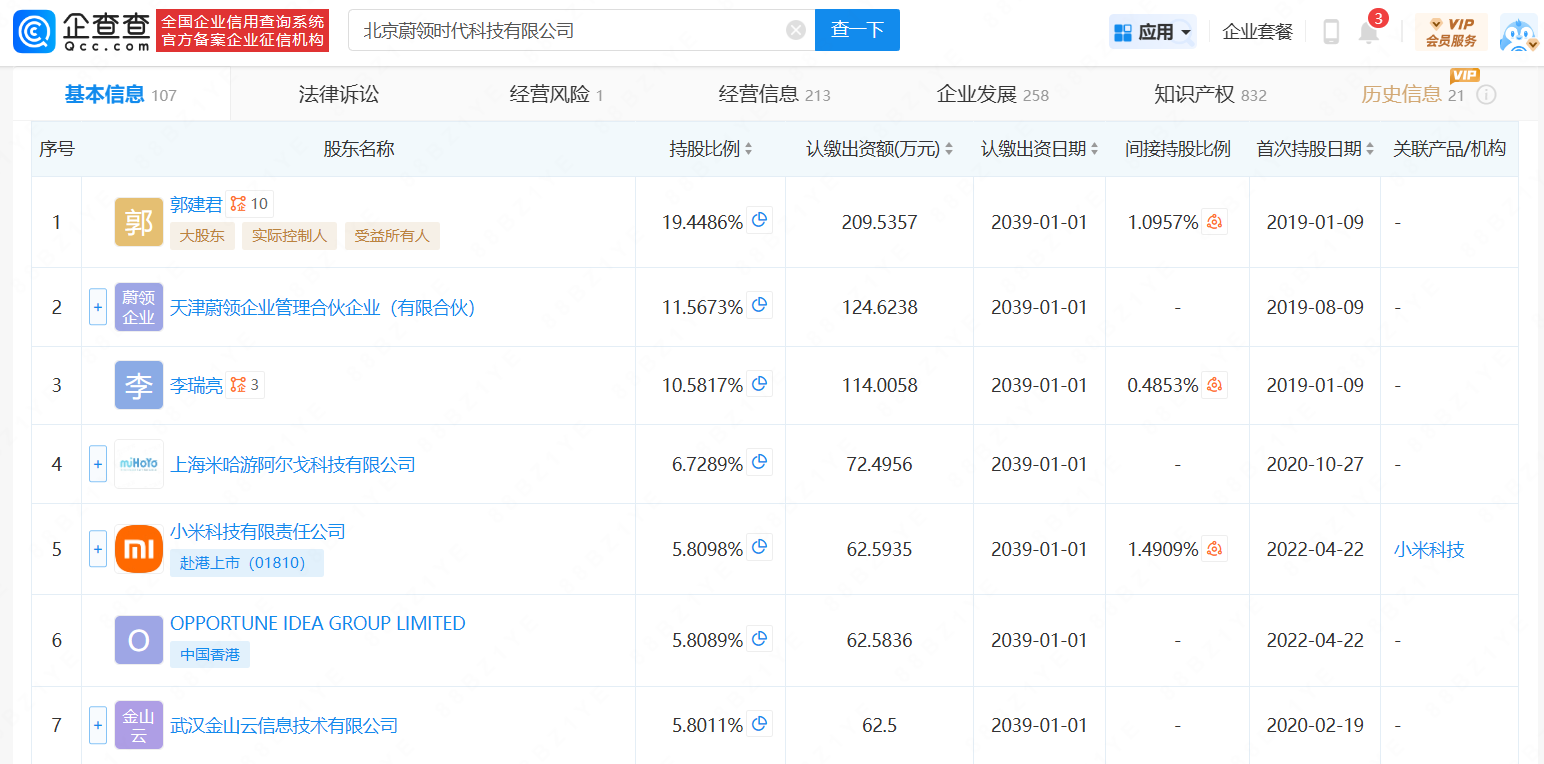
Task: Open pie chart for 米哈游's 6.7289%
Action: (x=760, y=462)
